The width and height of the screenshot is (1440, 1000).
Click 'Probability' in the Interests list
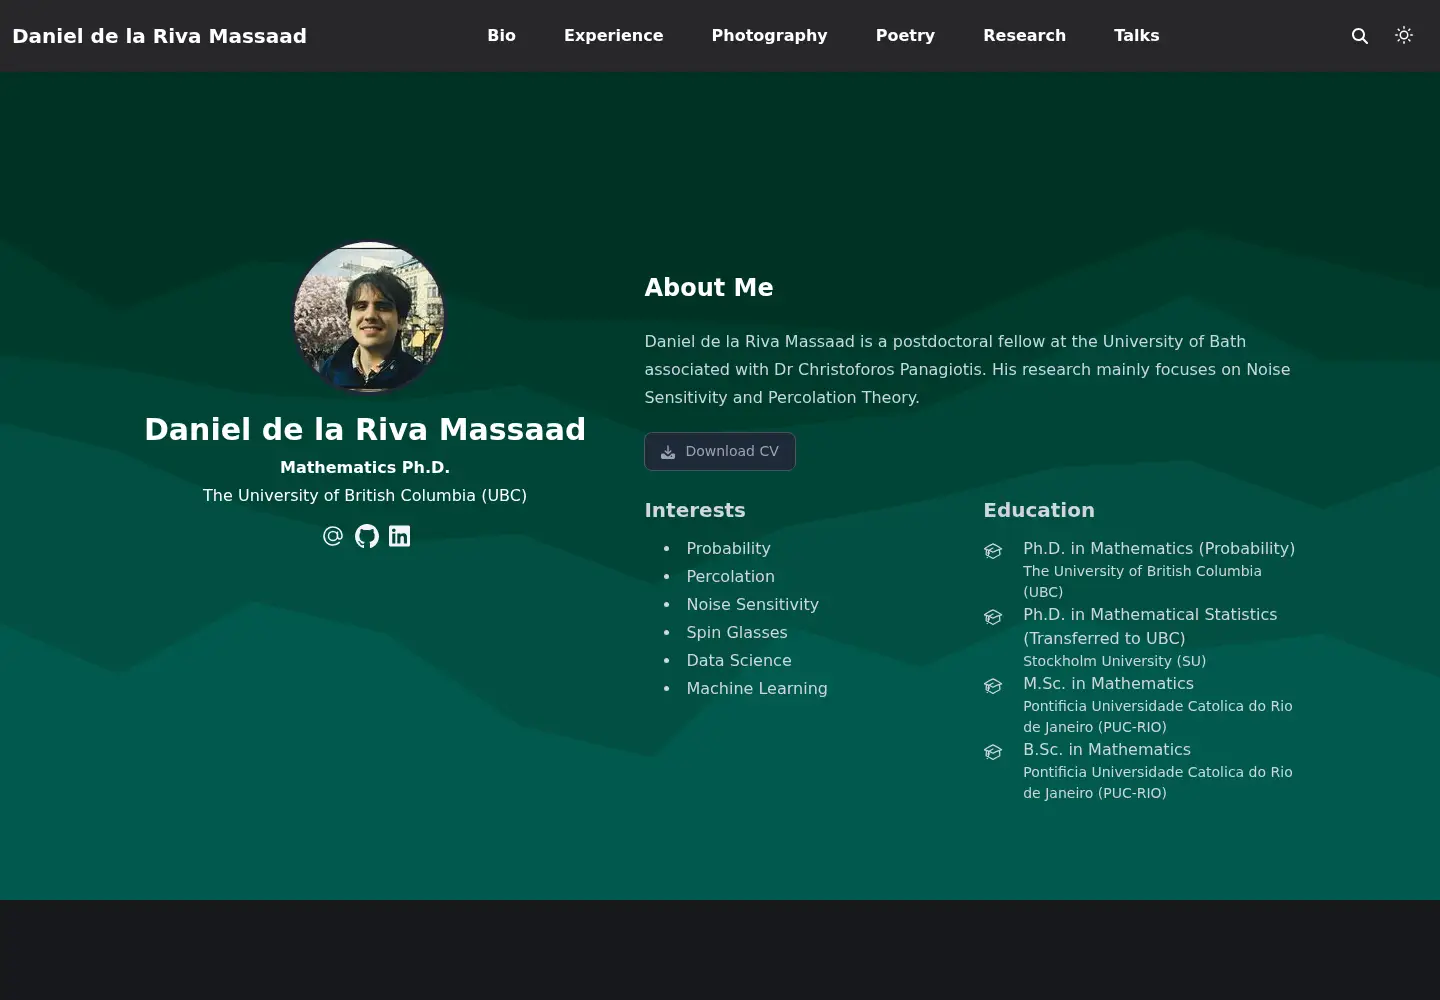(x=729, y=548)
